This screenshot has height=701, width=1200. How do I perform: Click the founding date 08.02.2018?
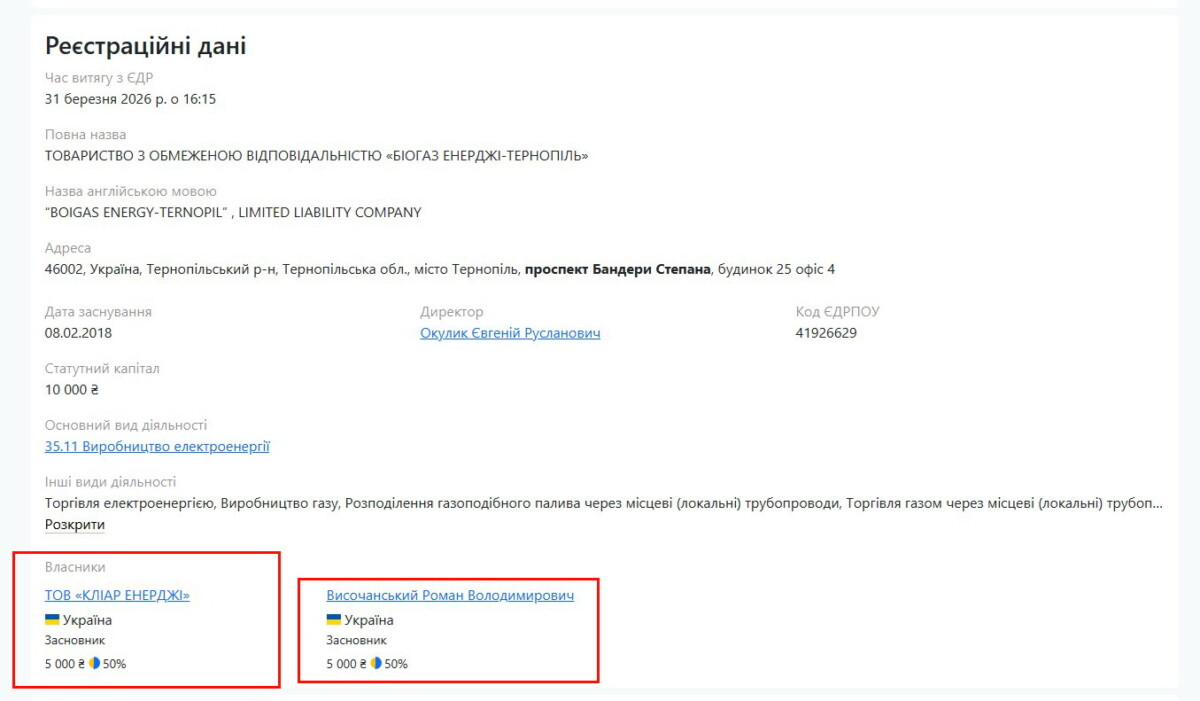coord(79,333)
